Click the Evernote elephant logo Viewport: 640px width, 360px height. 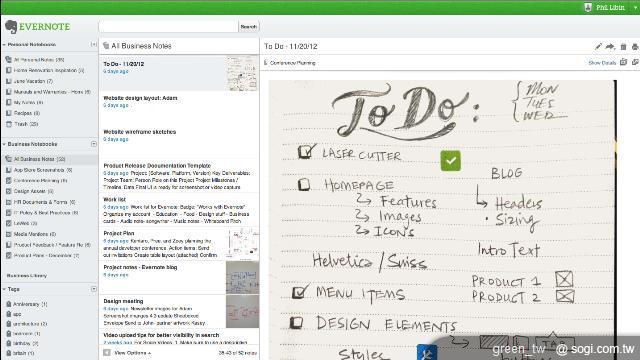click(x=11, y=27)
